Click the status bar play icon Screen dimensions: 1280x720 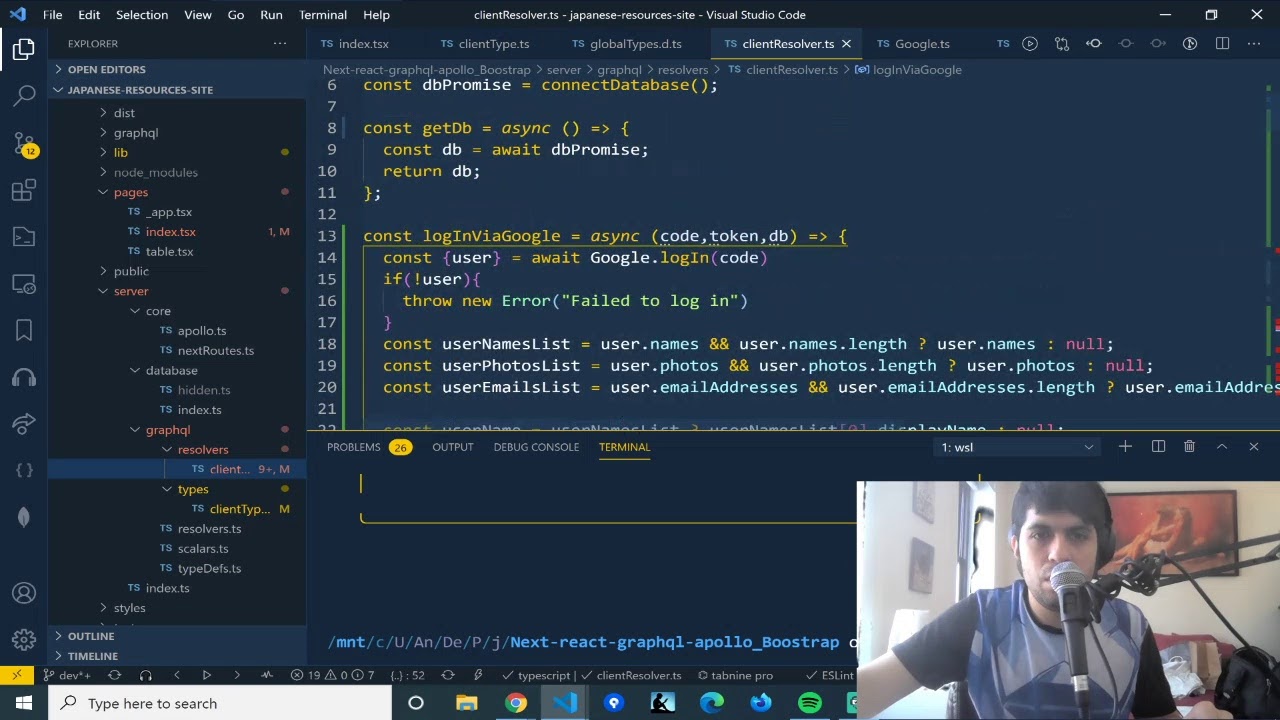point(207,675)
